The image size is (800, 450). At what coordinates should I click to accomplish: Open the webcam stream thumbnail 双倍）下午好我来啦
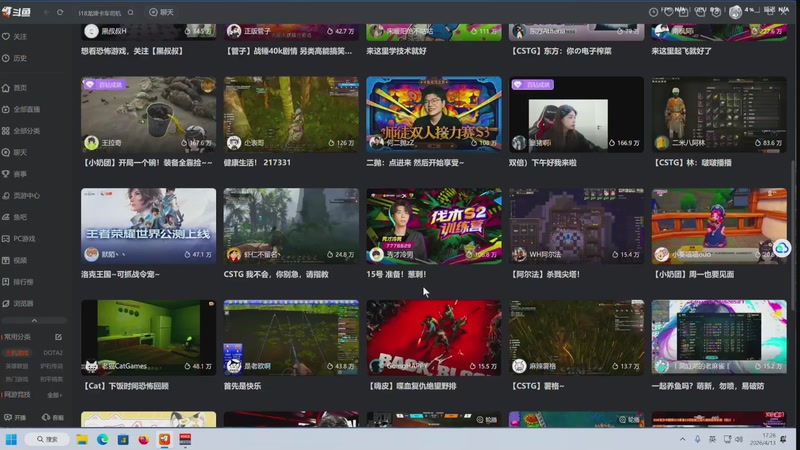(577, 114)
